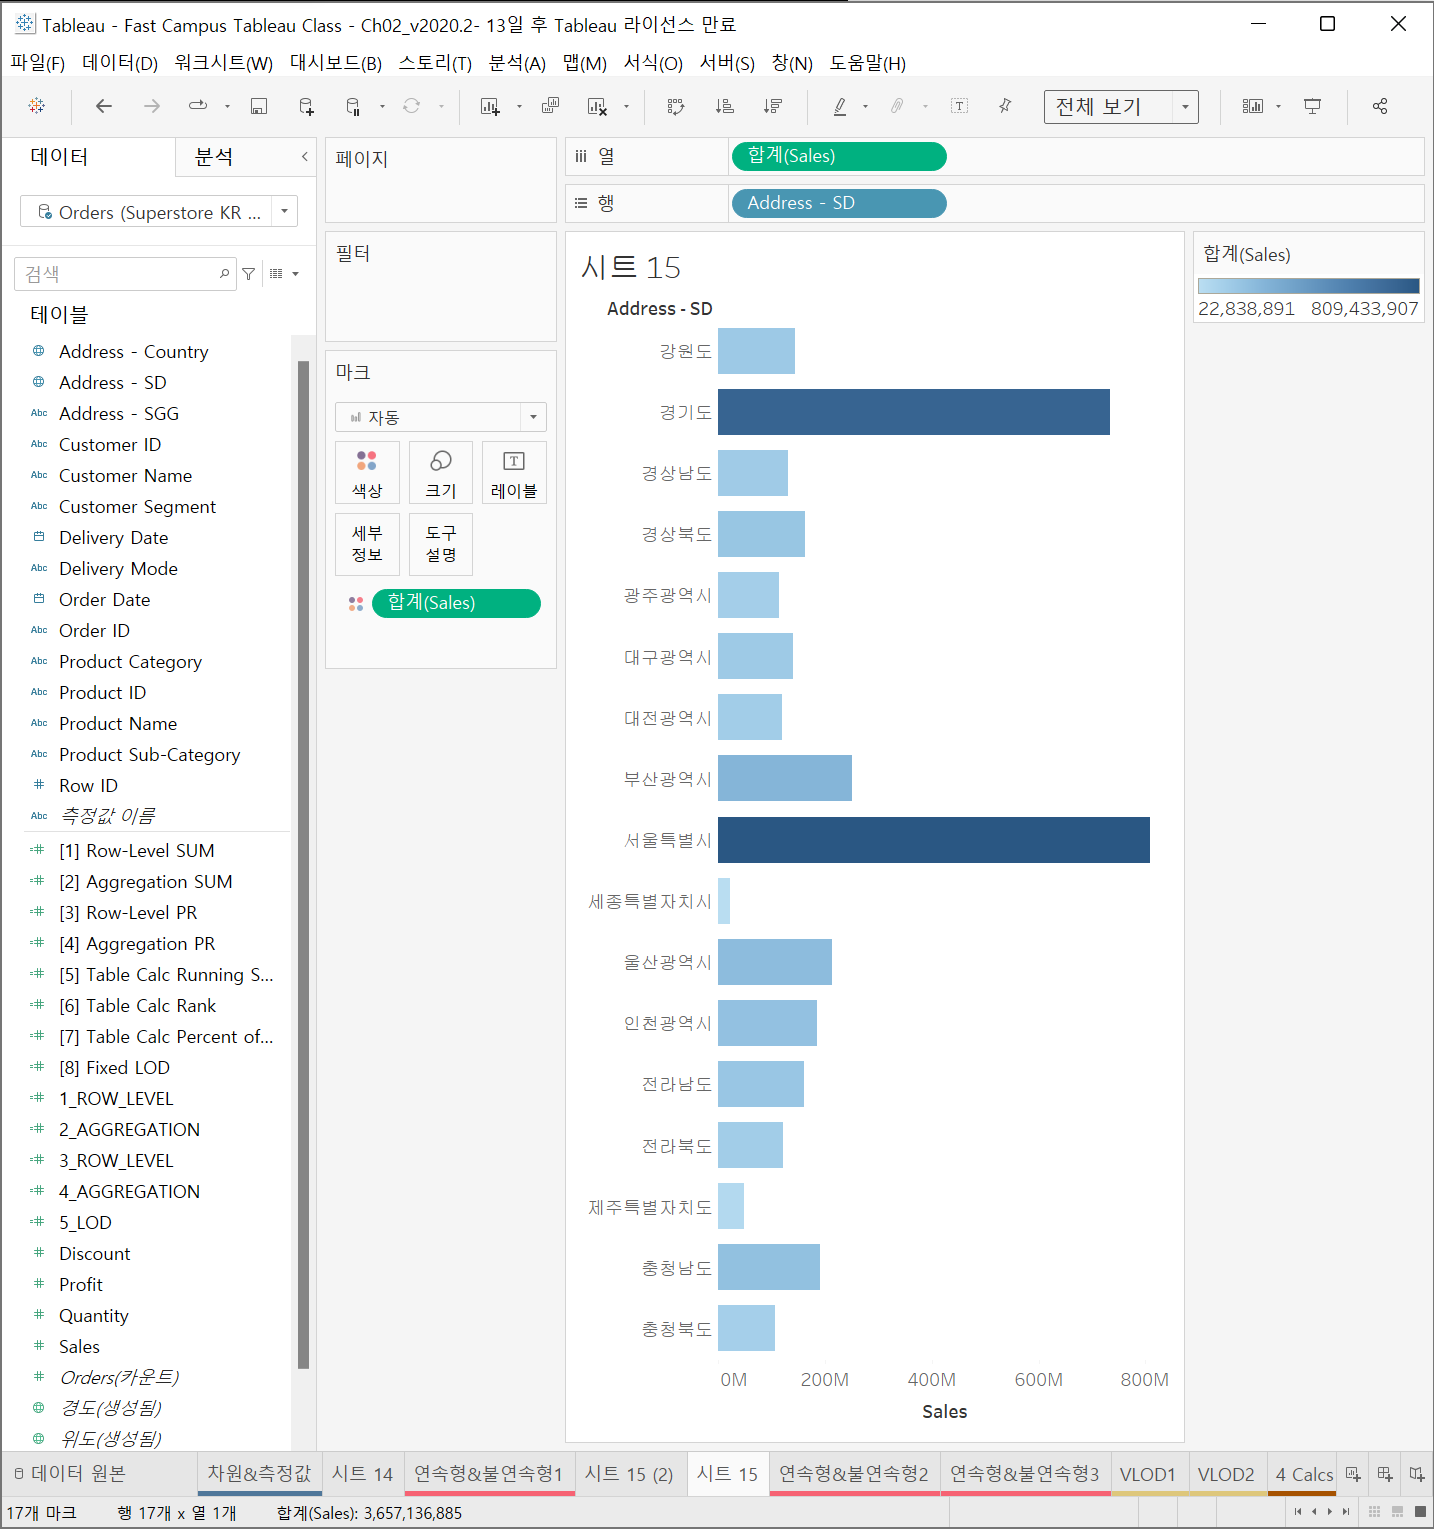This screenshot has width=1434, height=1529.
Task: Click the Label (레이블) mark card
Action: tap(514, 473)
